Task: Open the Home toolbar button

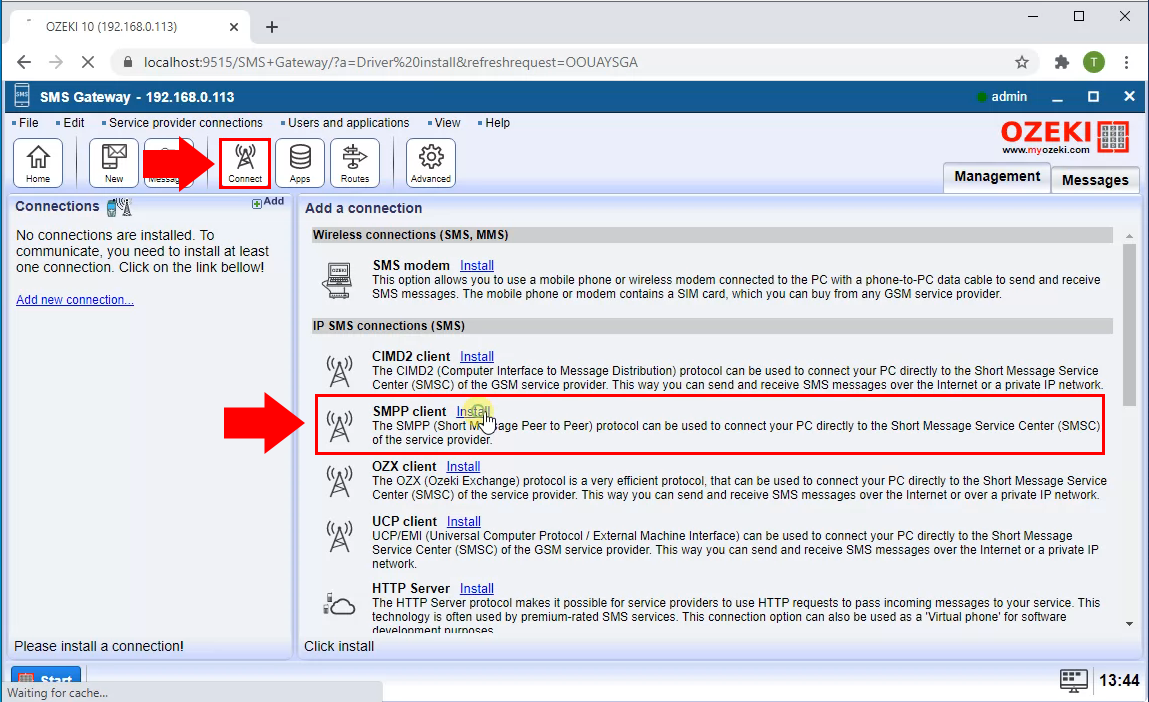Action: coord(38,163)
